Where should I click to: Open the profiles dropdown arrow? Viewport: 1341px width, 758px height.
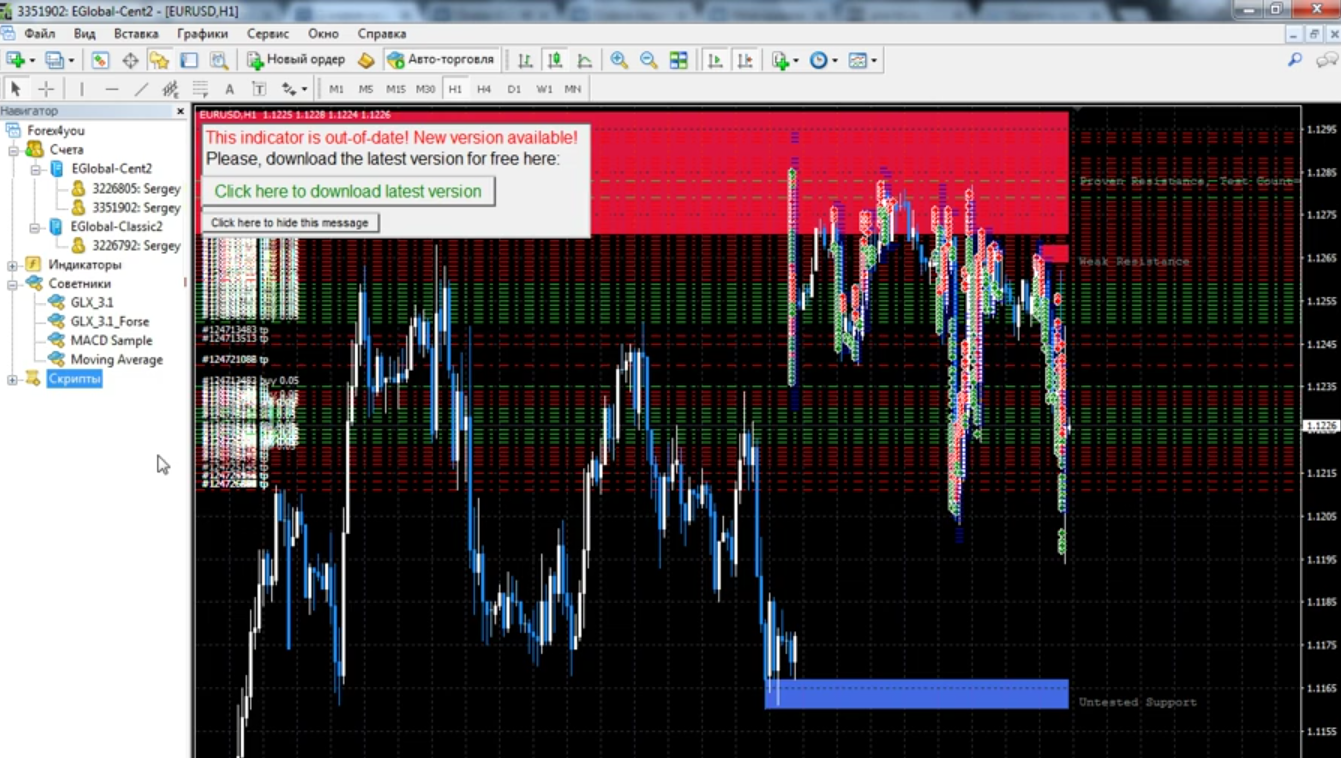click(x=71, y=61)
